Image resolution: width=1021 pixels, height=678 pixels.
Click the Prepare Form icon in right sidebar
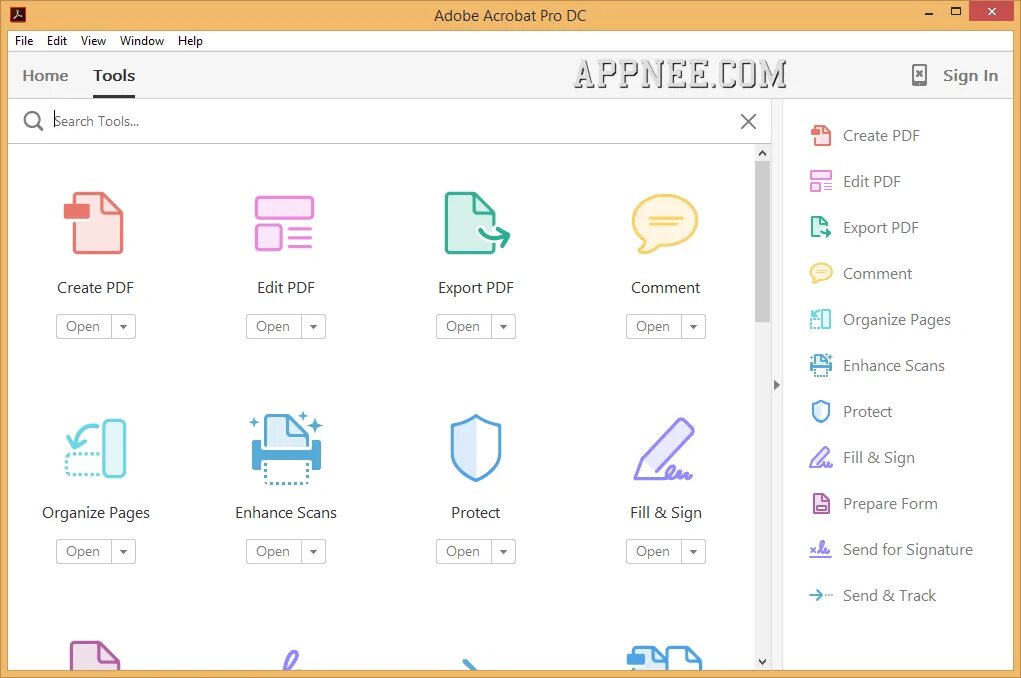(821, 503)
